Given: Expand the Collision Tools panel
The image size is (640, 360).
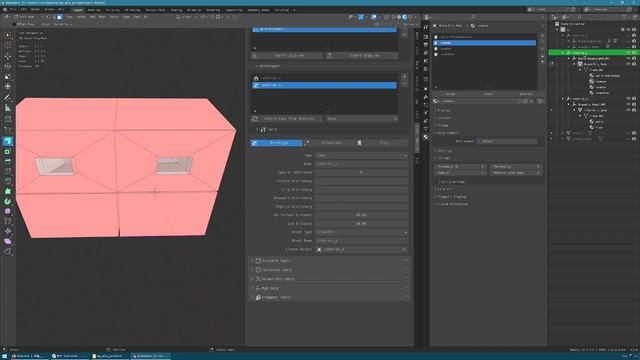Looking at the screenshot, I should [329, 270].
